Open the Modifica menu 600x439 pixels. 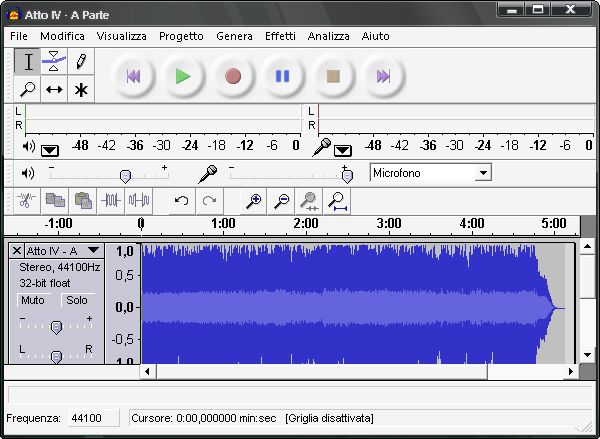click(62, 36)
